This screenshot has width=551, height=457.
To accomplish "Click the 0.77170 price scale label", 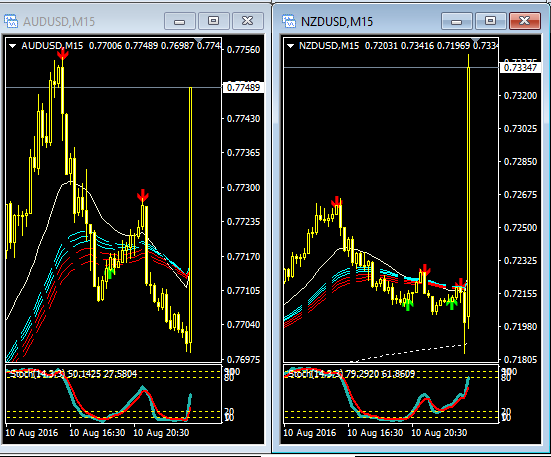I will 244,256.
